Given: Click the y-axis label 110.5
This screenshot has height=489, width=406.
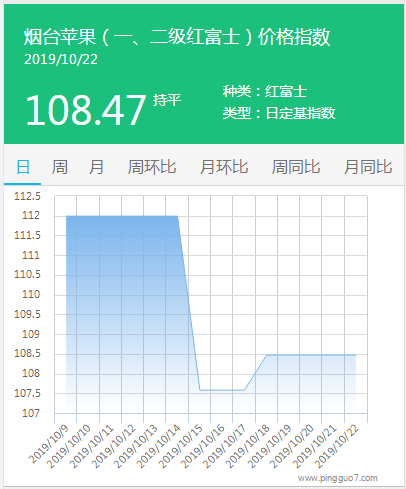Looking at the screenshot, I should pyautogui.click(x=27, y=275).
